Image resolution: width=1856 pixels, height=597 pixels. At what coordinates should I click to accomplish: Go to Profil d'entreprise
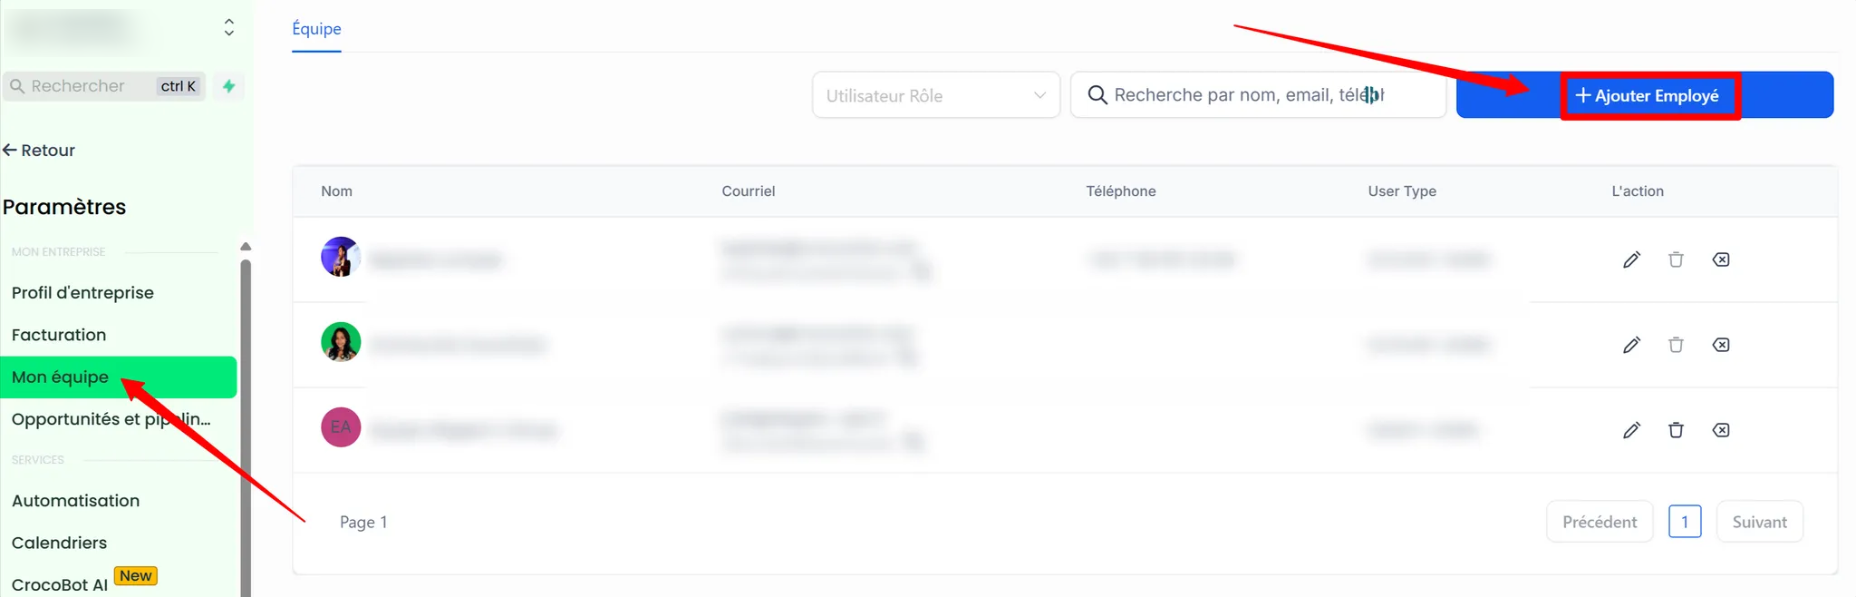click(83, 293)
